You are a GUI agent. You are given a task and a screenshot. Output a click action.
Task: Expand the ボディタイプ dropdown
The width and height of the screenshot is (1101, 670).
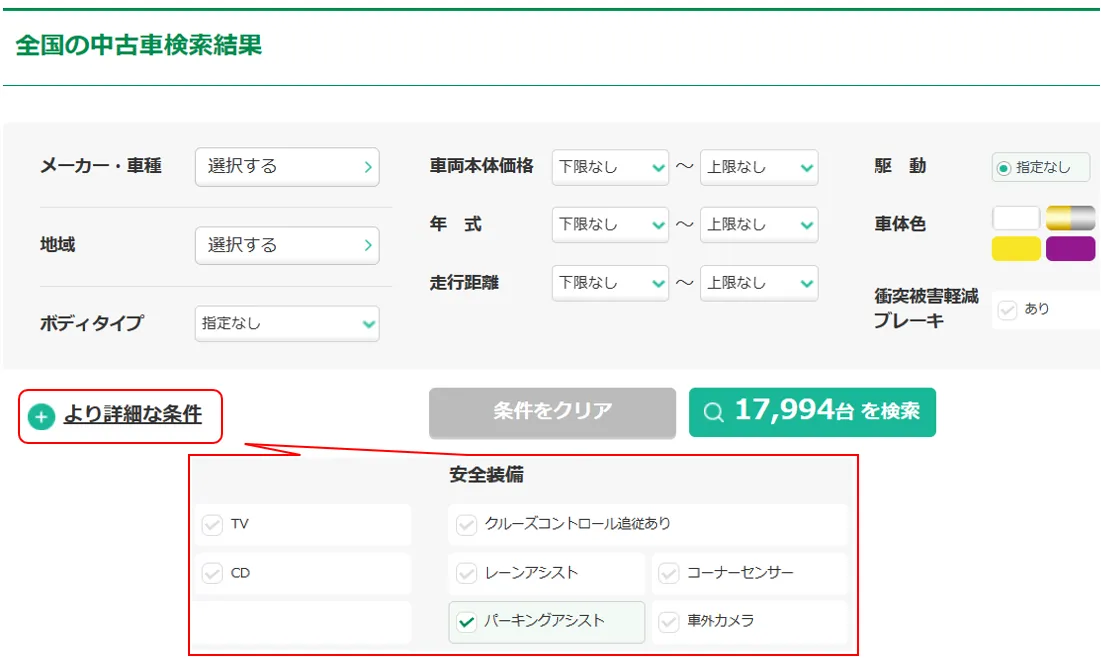click(287, 324)
